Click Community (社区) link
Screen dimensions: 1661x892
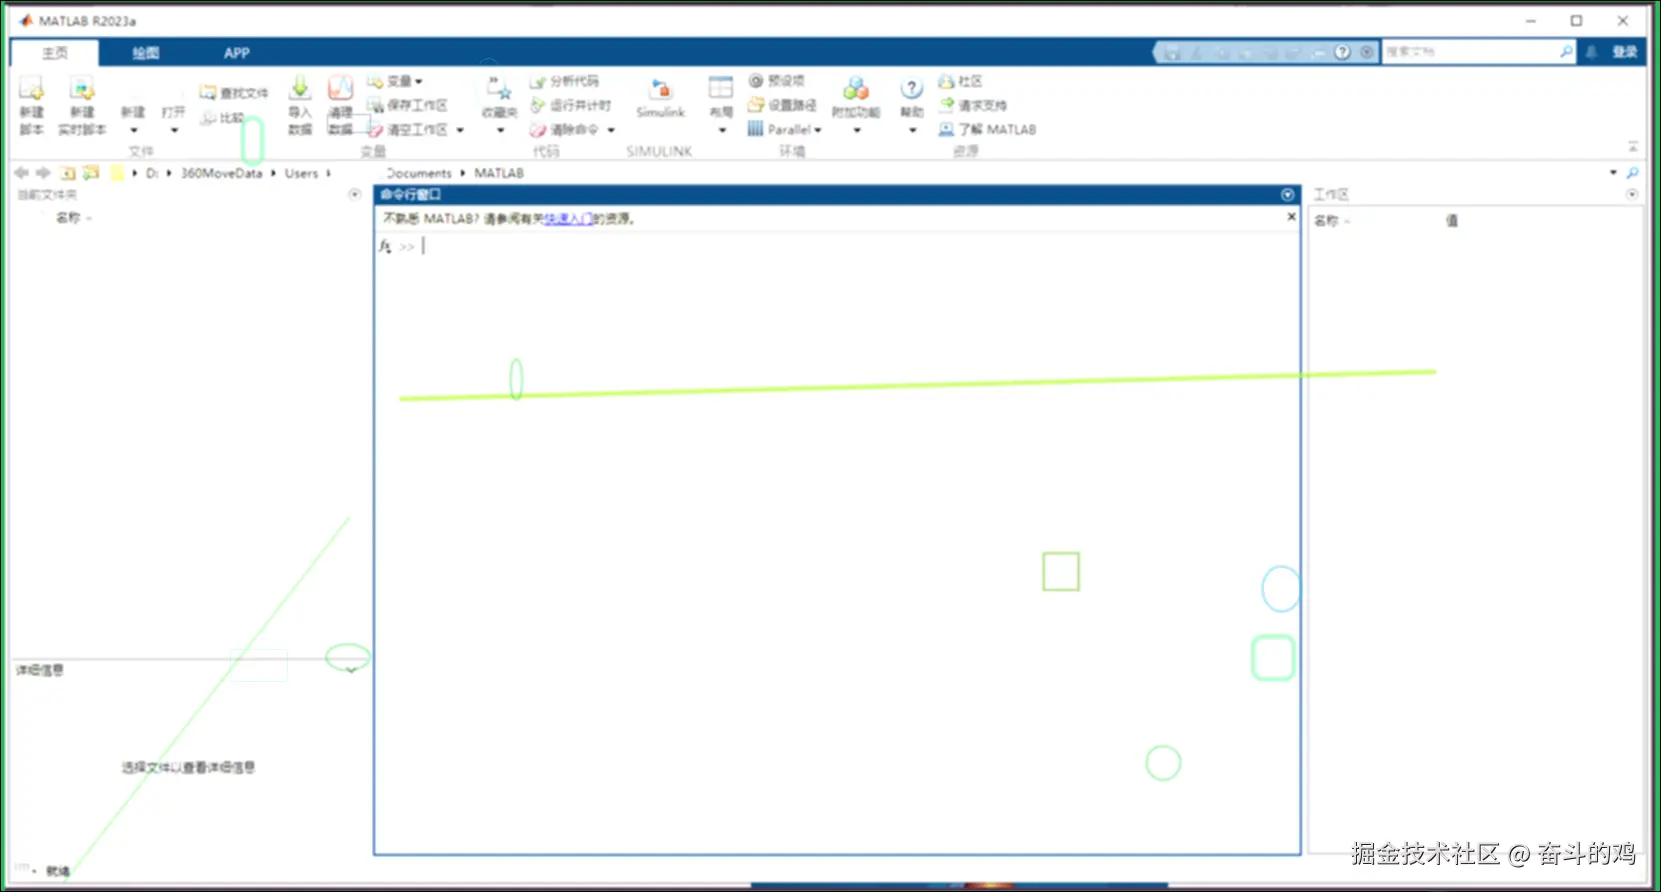(x=960, y=81)
